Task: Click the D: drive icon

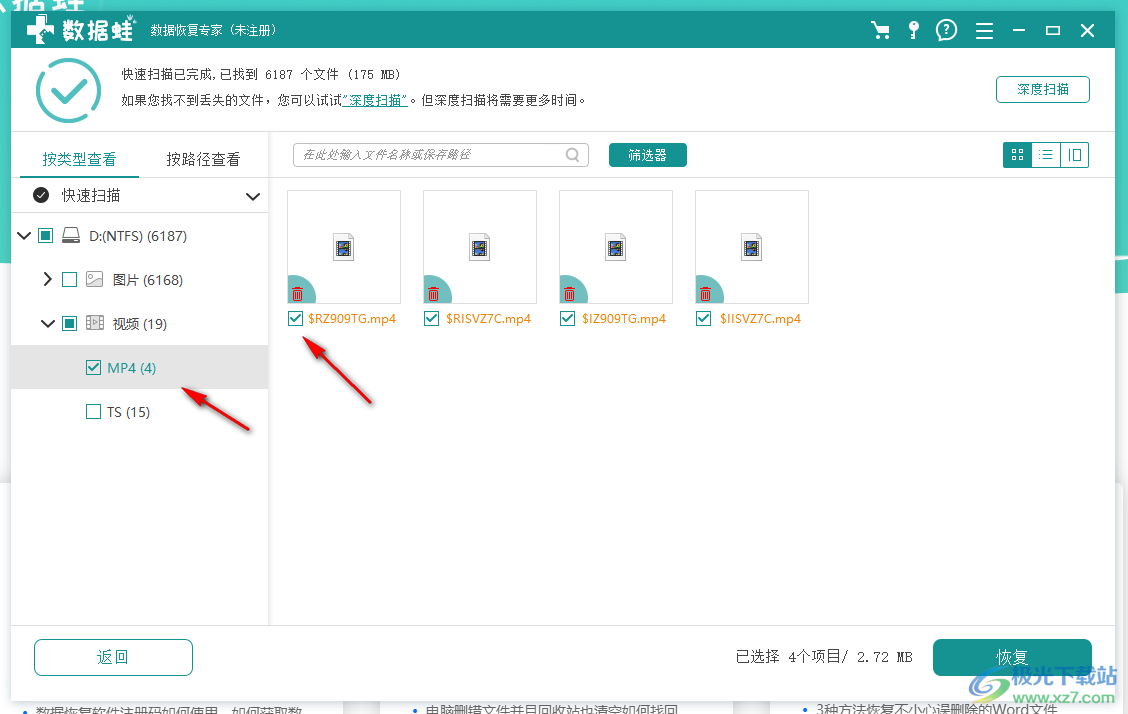Action: pos(70,236)
